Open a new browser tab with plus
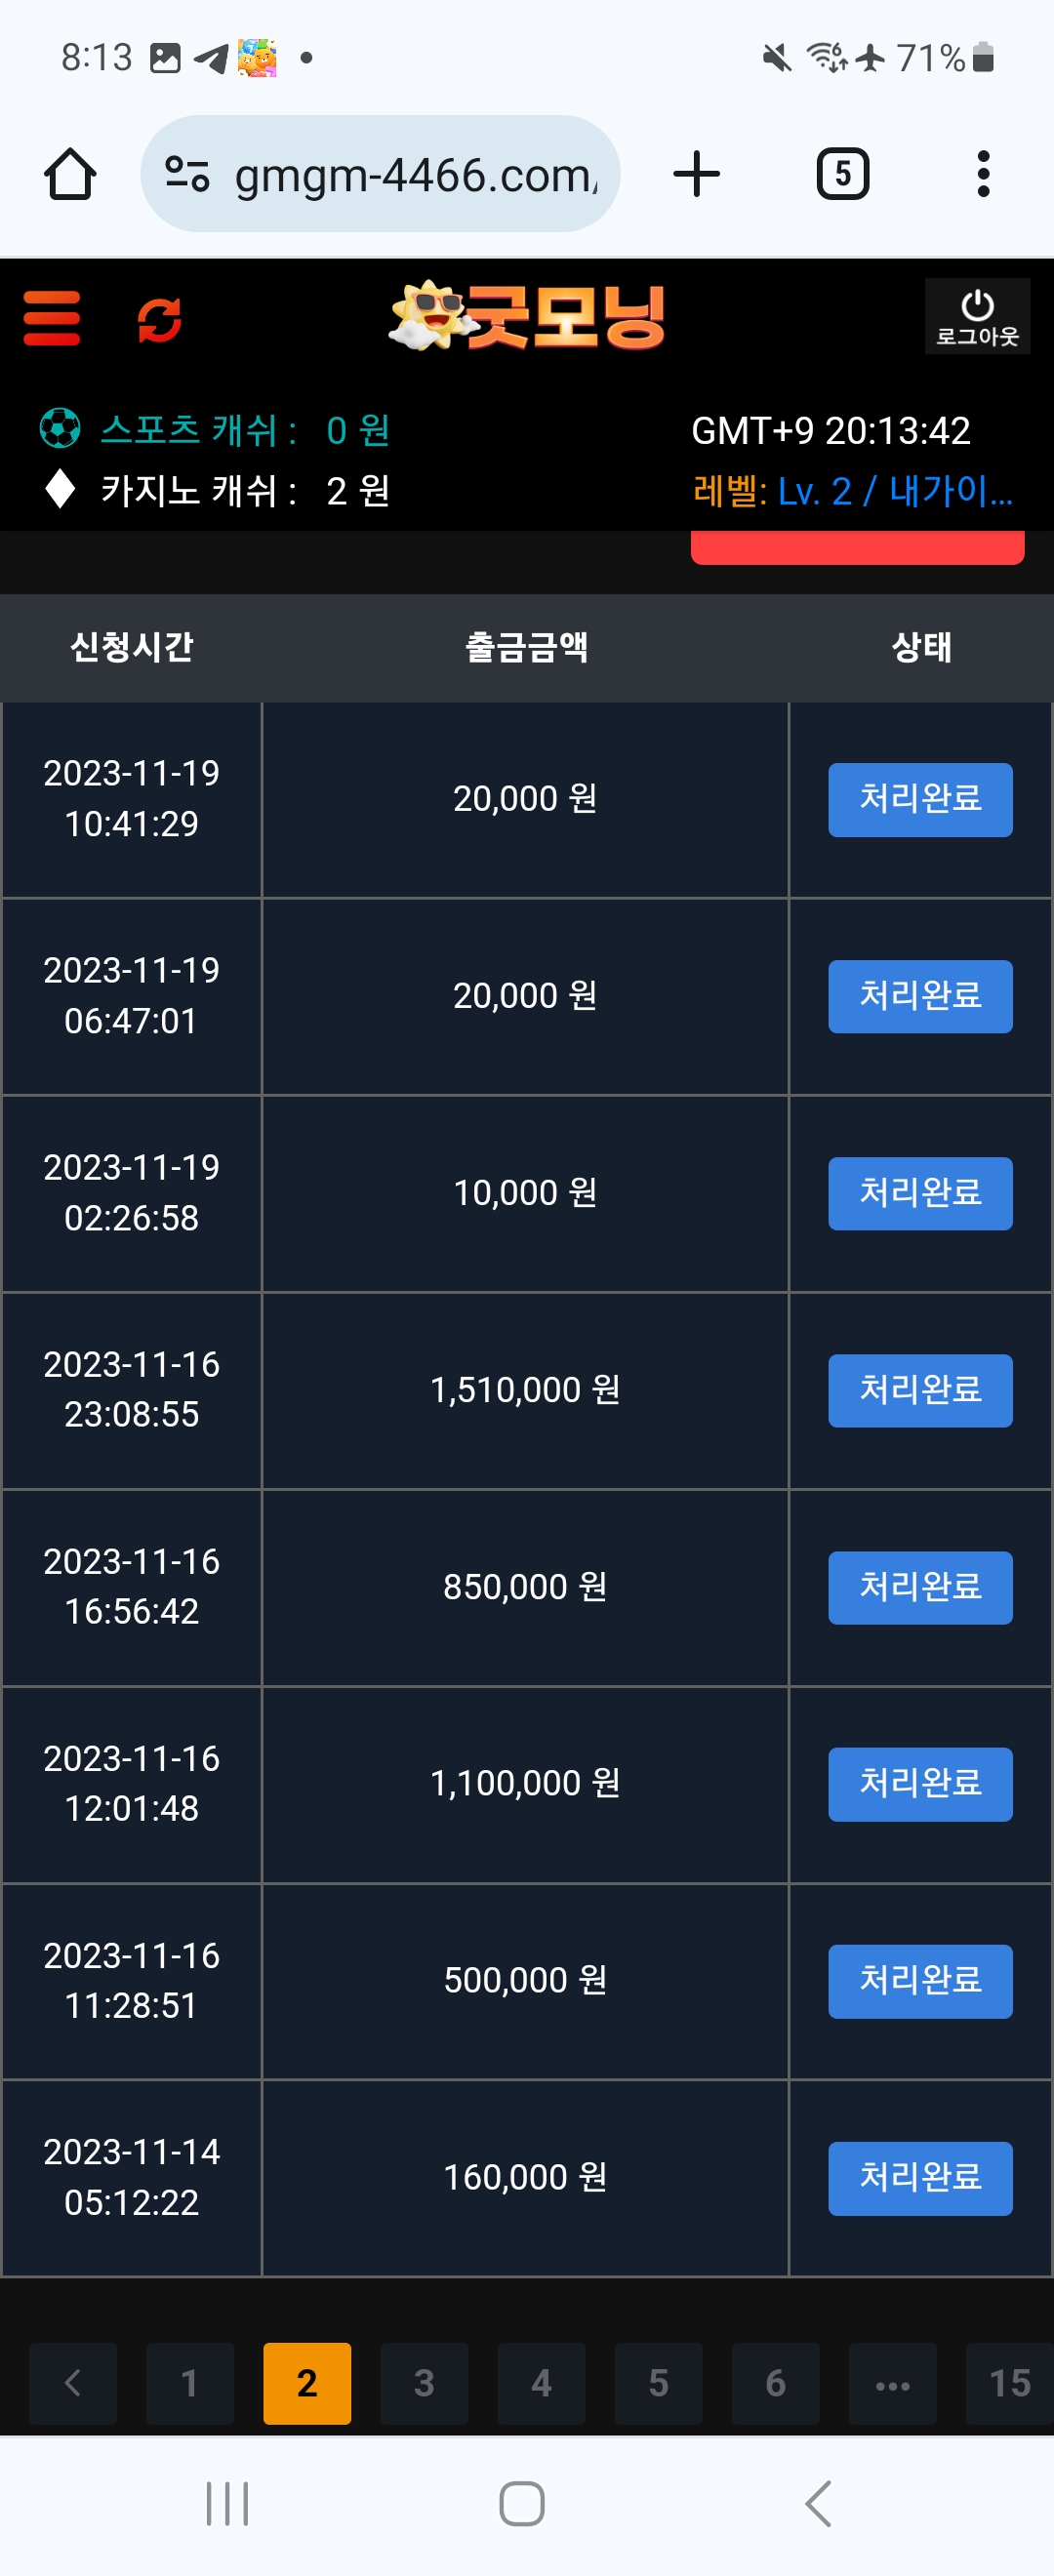The width and height of the screenshot is (1054, 2576). click(x=697, y=174)
